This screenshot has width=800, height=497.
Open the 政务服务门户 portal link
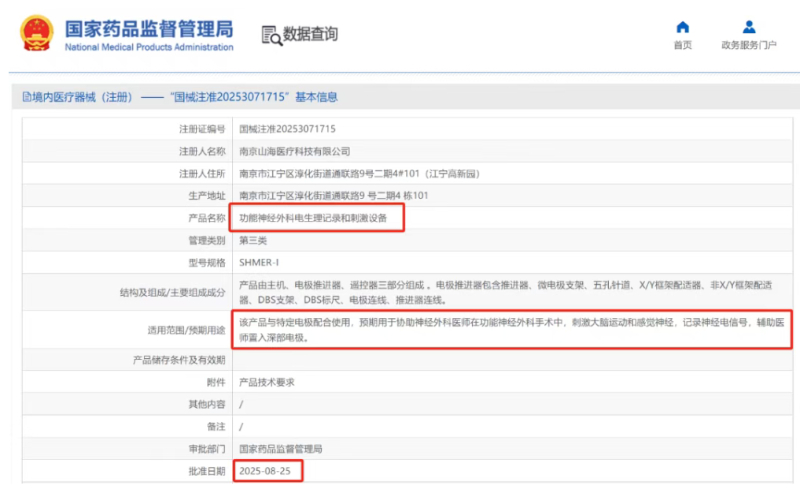click(748, 45)
